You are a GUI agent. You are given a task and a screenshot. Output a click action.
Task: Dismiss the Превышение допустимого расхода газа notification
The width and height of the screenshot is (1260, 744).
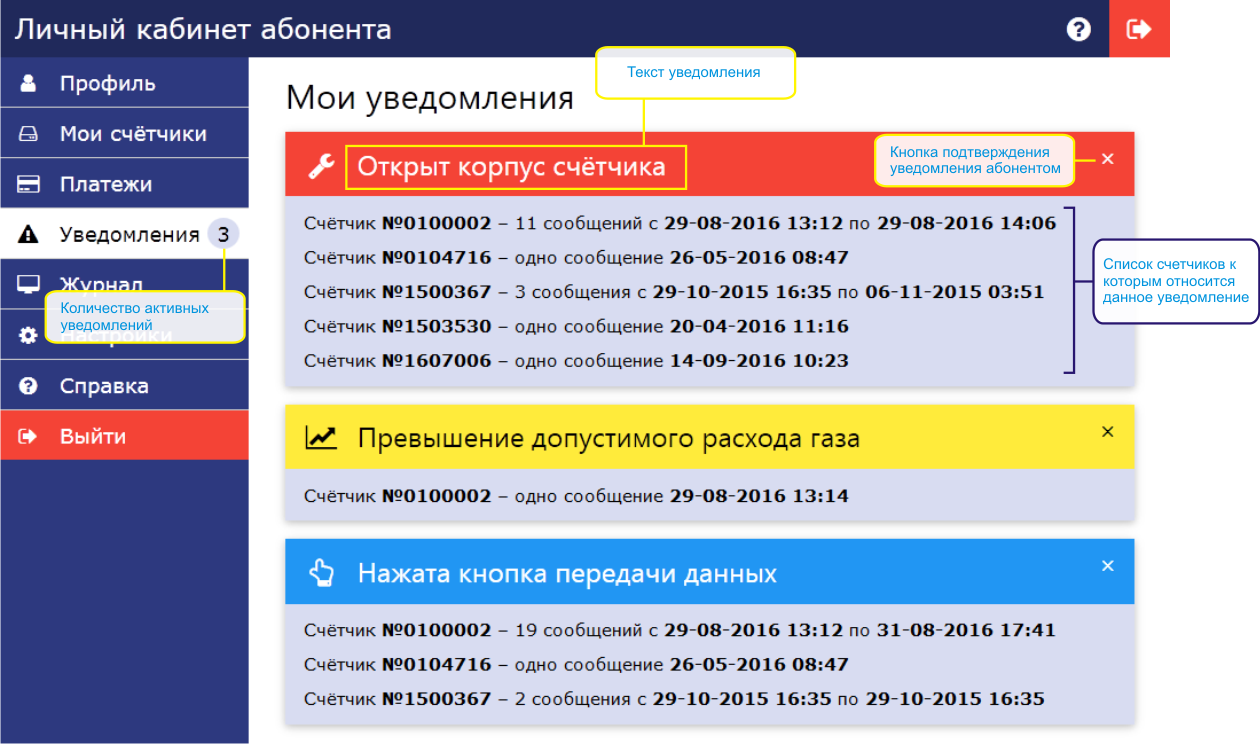point(1107,432)
